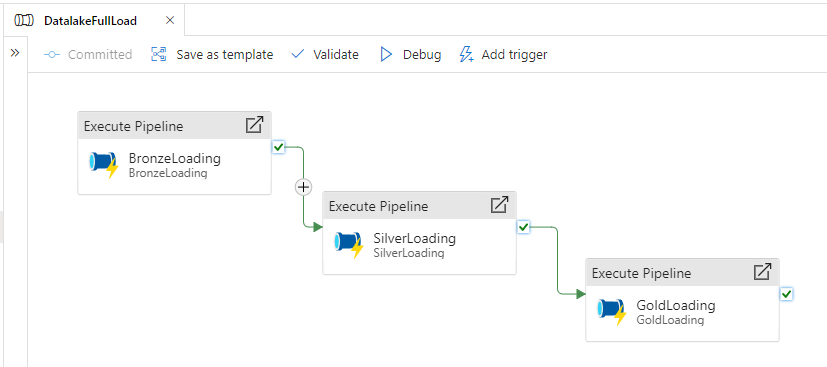Expand the collapsed left side panel
The width and height of the screenshot is (827, 367).
click(15, 53)
